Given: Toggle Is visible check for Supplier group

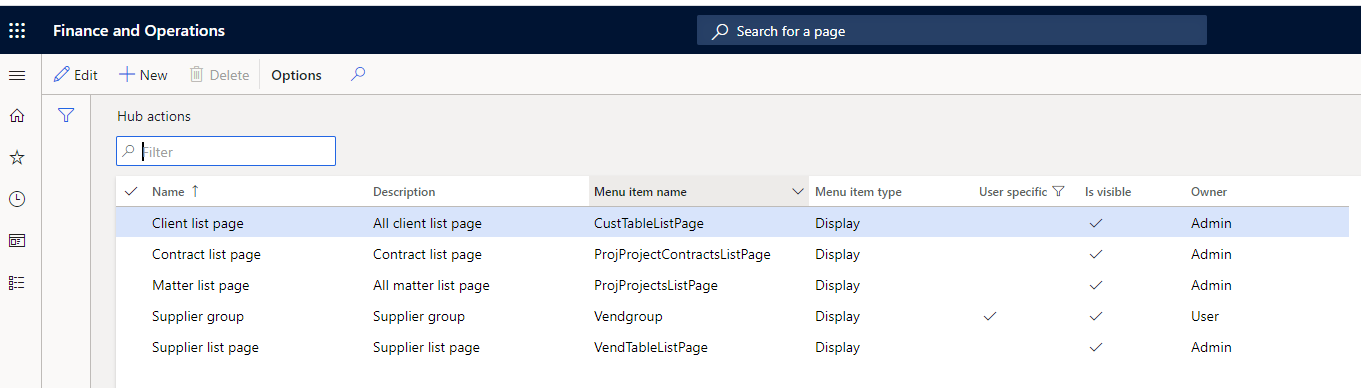Looking at the screenshot, I should click(1096, 316).
